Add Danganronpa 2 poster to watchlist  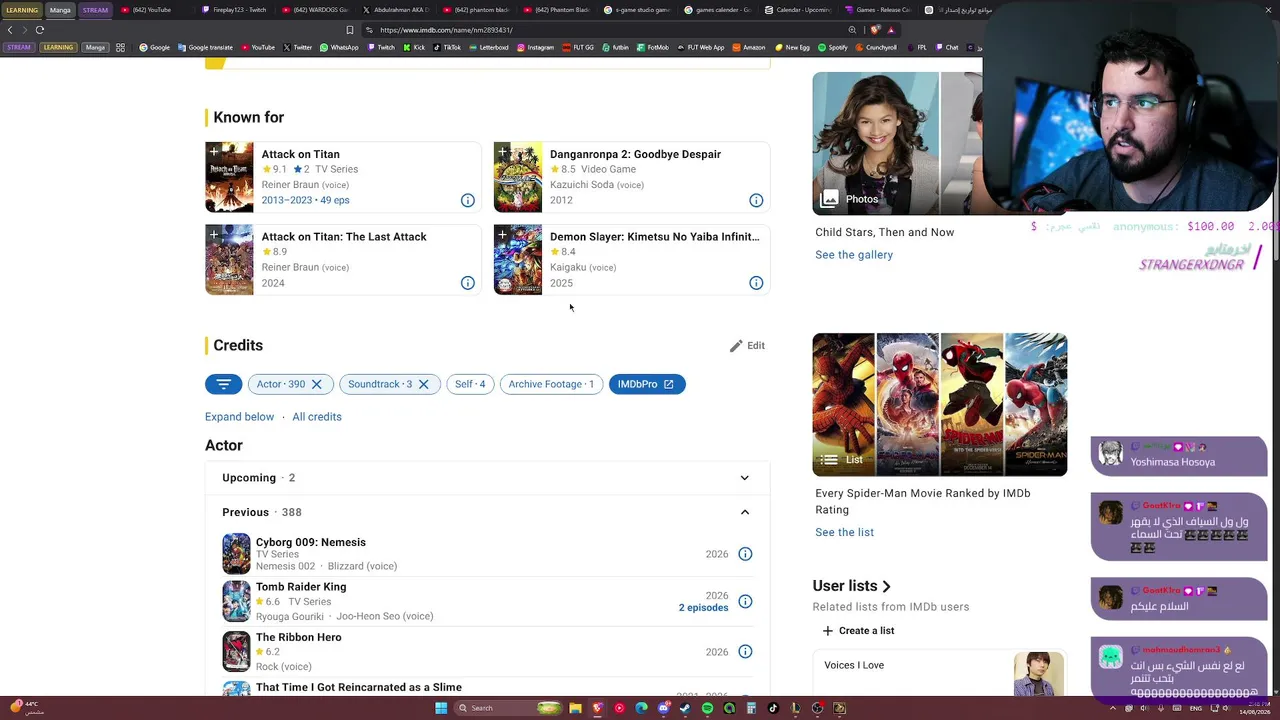coord(502,152)
